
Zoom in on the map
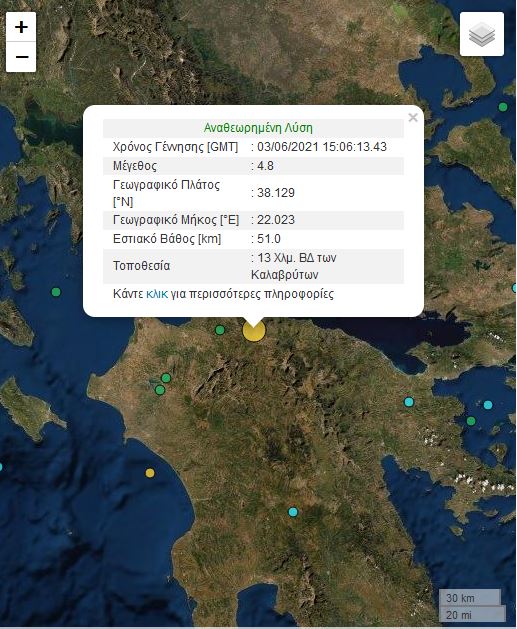21,27
